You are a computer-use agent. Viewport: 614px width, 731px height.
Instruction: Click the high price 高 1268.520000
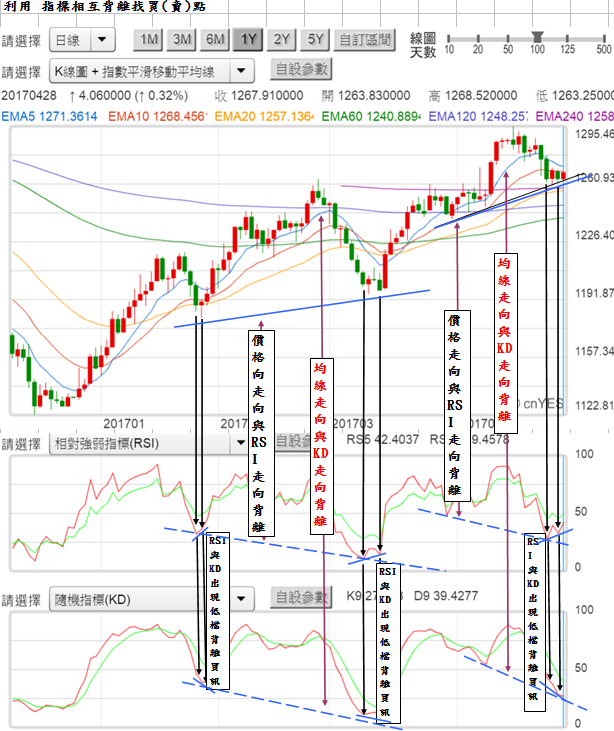[473, 96]
